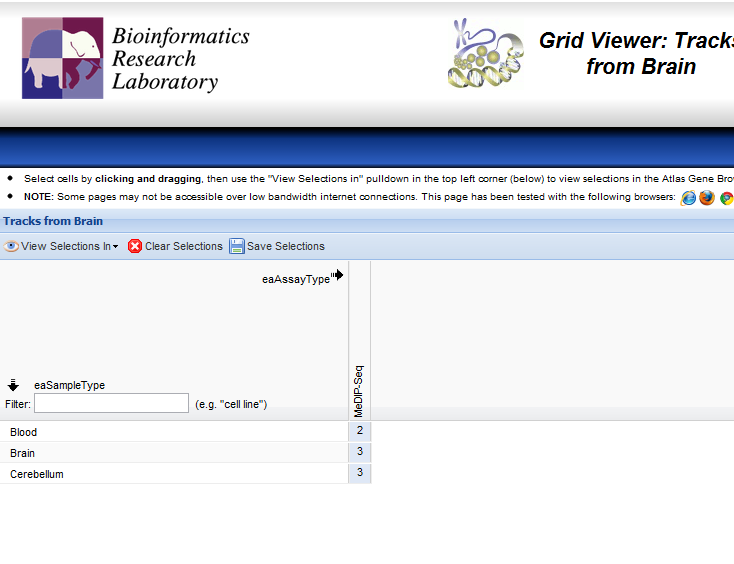Select the Cerebellum sample type row
This screenshot has width=734, height=564.
[x=37, y=474]
